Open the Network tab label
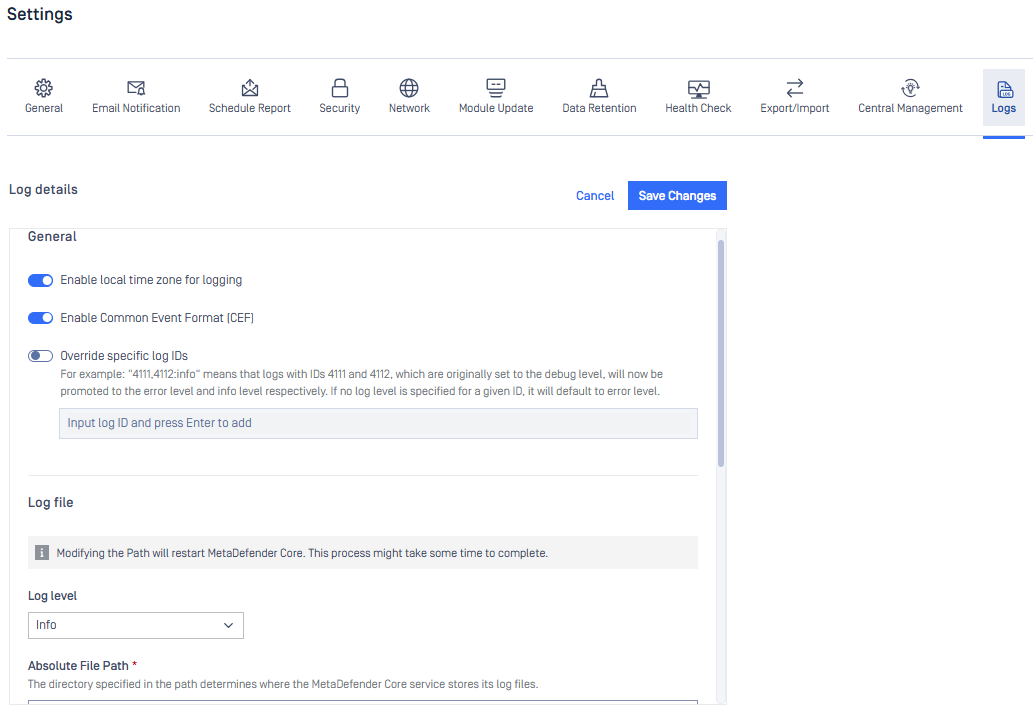This screenshot has height=714, width=1033. tap(409, 108)
